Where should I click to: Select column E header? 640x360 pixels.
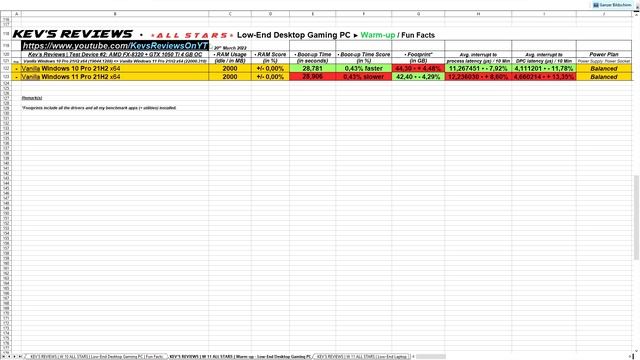(x=313, y=14)
